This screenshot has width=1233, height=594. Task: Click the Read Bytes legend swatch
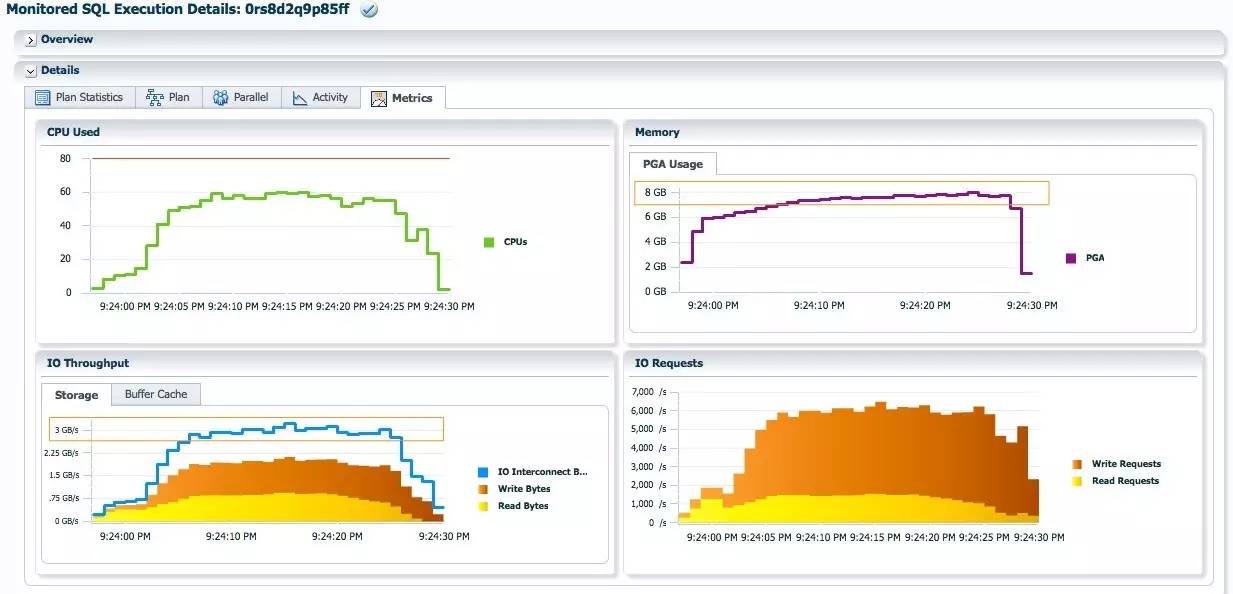click(483, 506)
